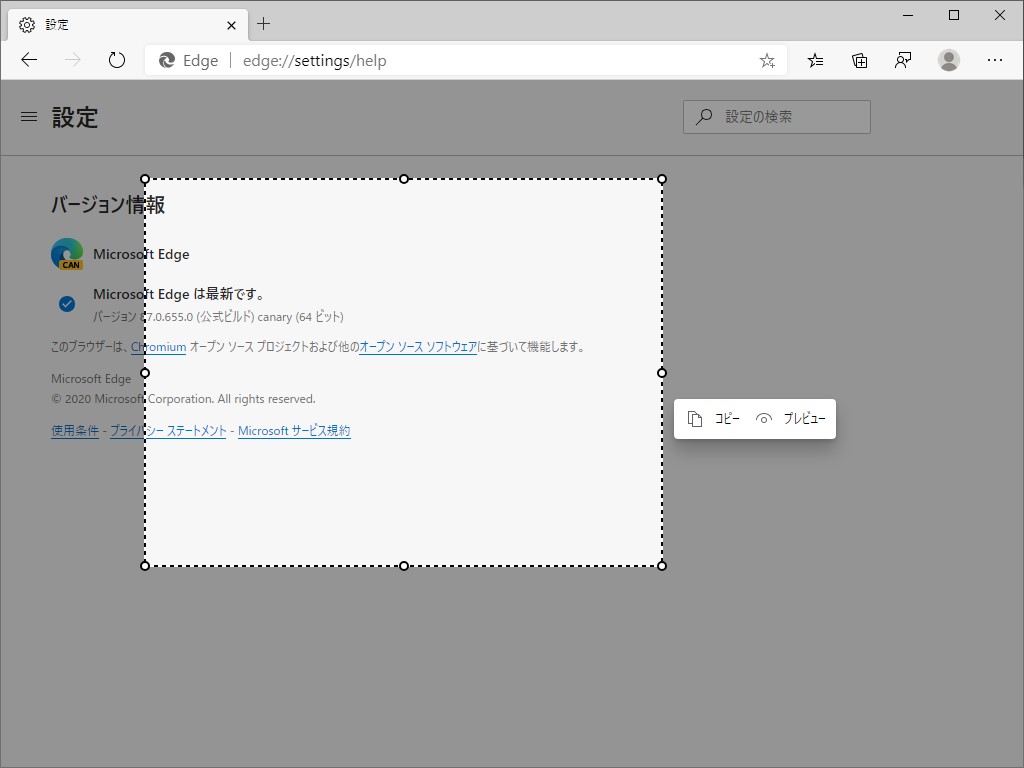The height and width of the screenshot is (768, 1024).
Task: Open the user profile avatar
Action: pos(948,60)
